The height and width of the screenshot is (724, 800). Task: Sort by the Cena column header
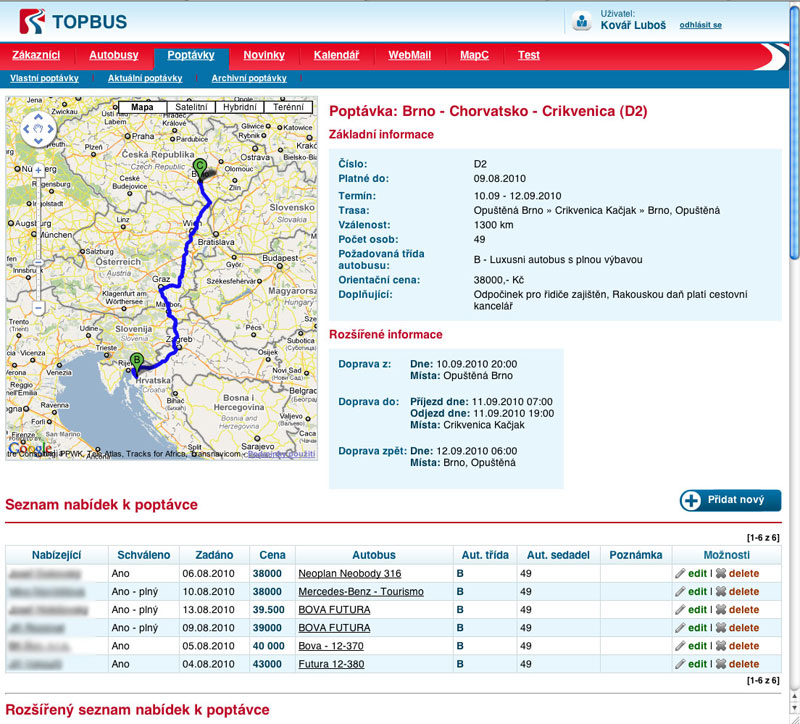coord(272,555)
